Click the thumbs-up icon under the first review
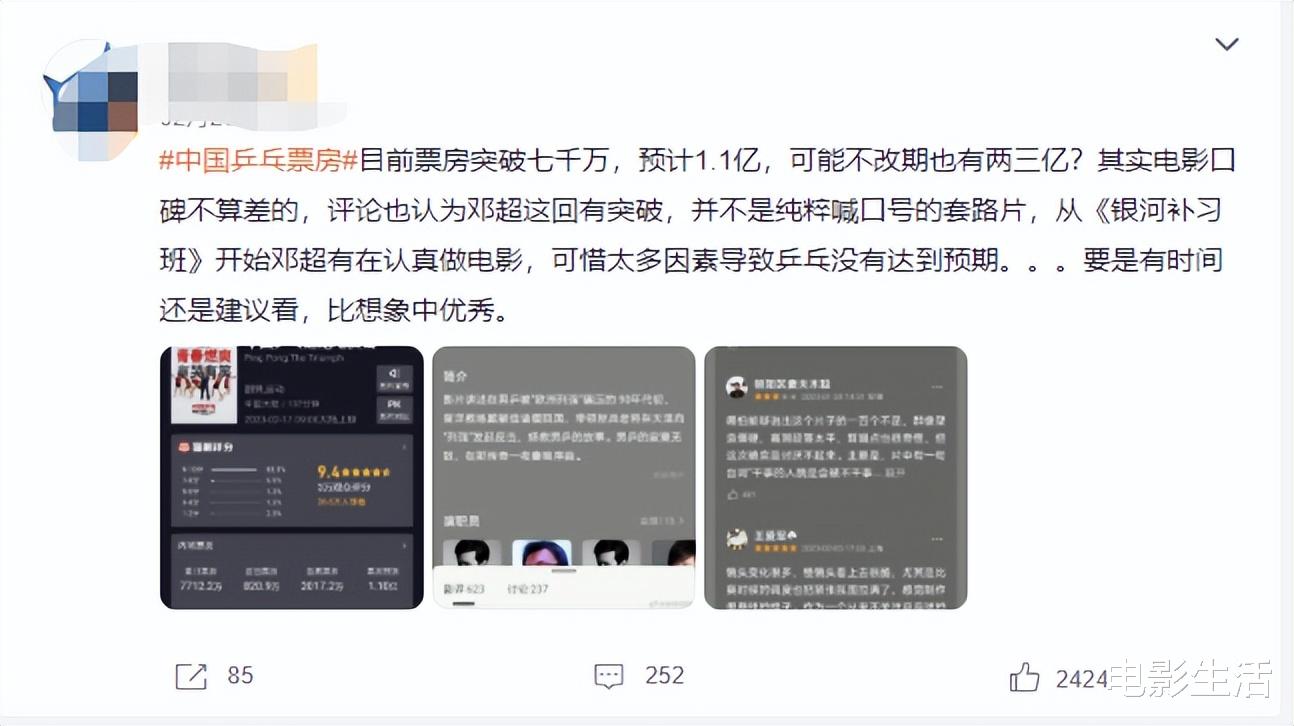1294x726 pixels. click(733, 494)
